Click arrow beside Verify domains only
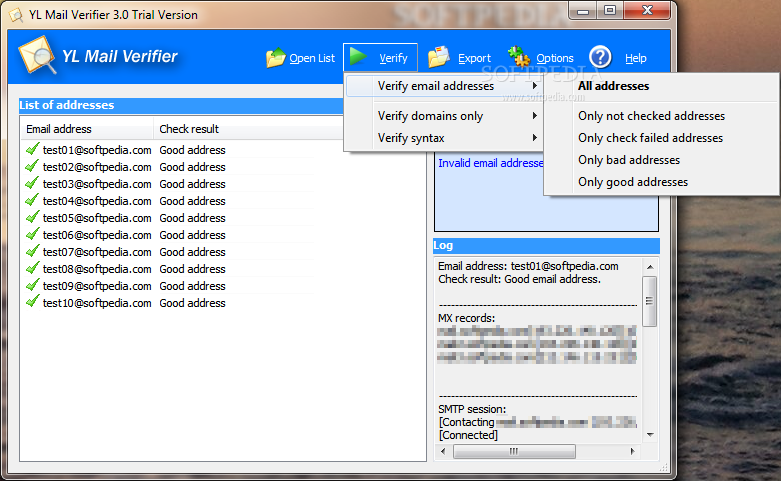Image resolution: width=781 pixels, height=481 pixels. pos(534,116)
